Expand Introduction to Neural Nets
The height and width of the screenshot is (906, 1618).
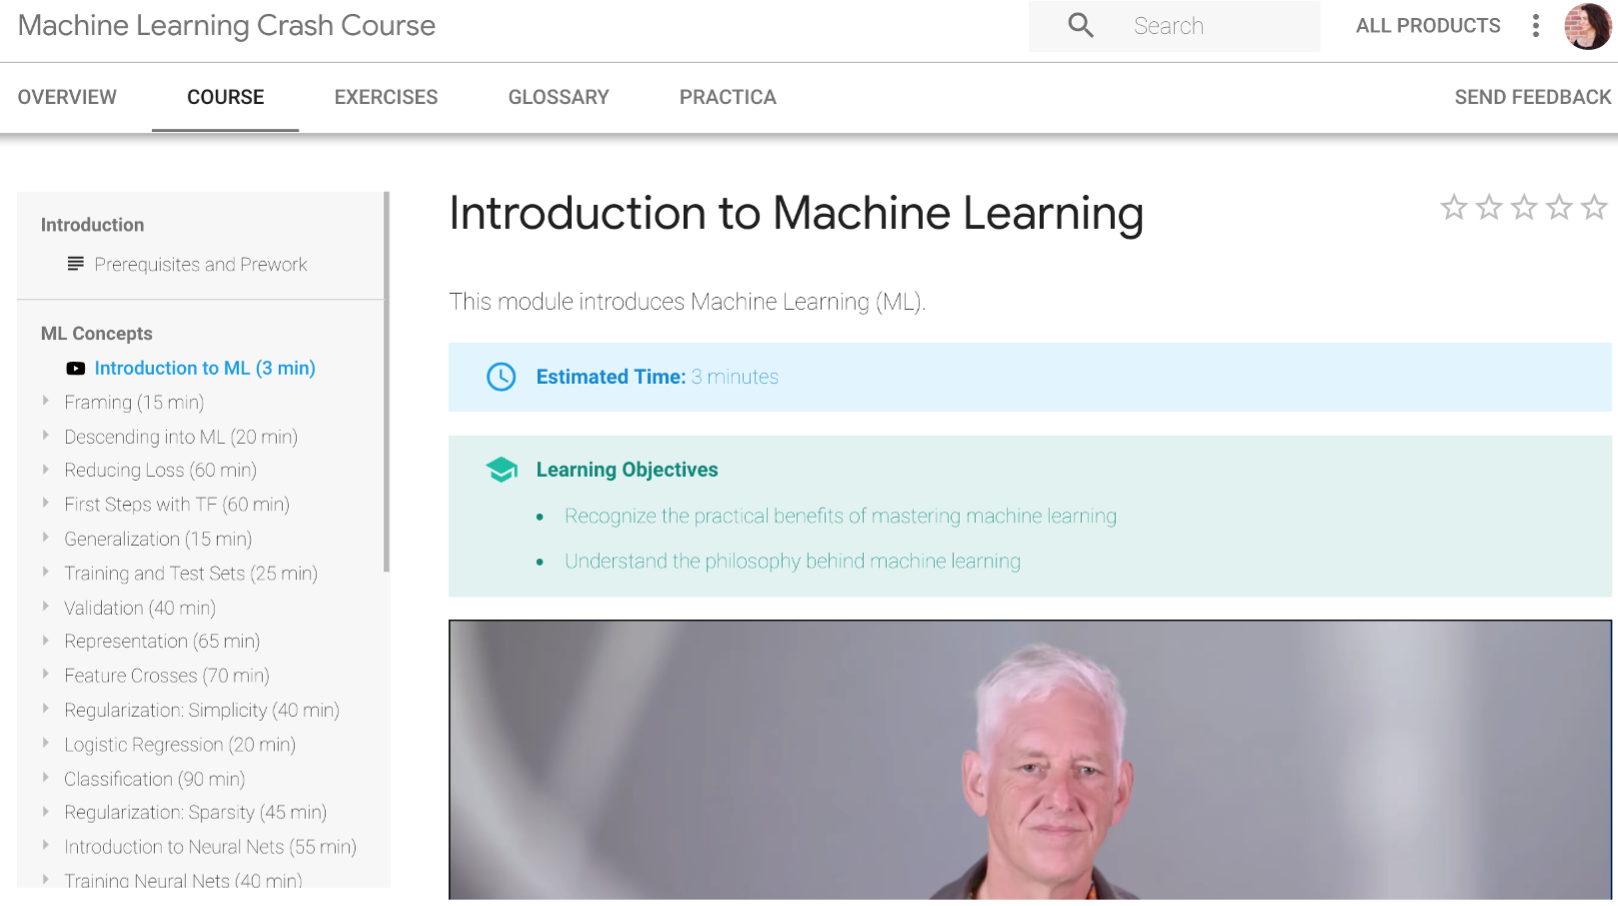click(46, 847)
